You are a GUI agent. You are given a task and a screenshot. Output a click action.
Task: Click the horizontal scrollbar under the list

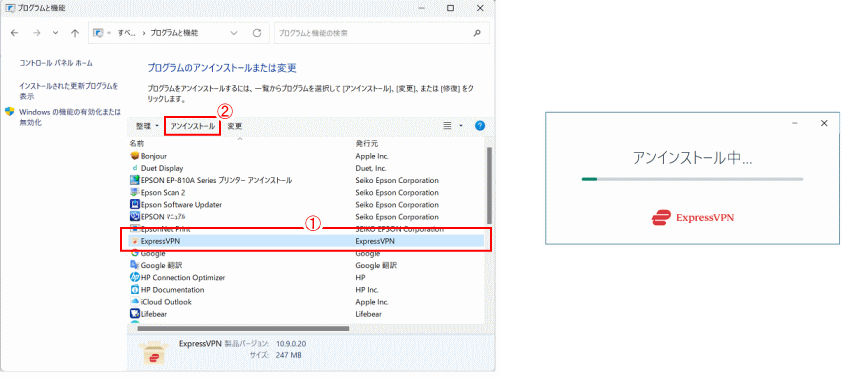click(x=243, y=329)
